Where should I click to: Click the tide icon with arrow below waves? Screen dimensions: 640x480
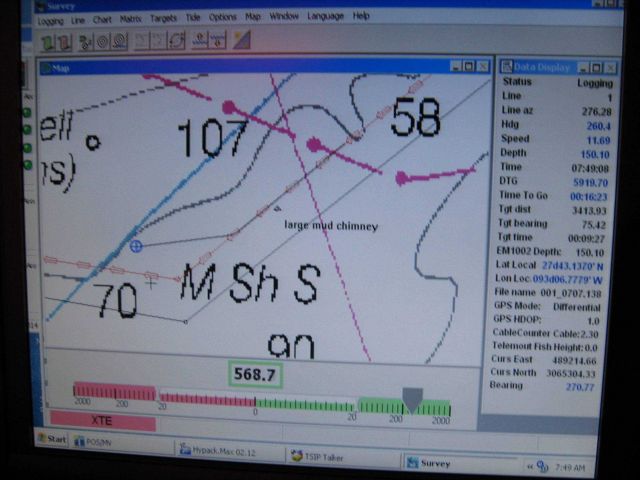coord(218,41)
